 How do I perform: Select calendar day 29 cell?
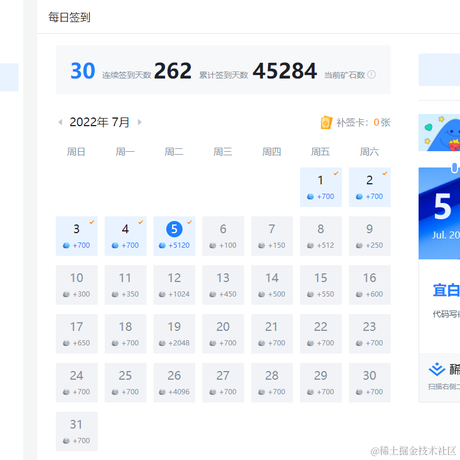click(x=321, y=383)
